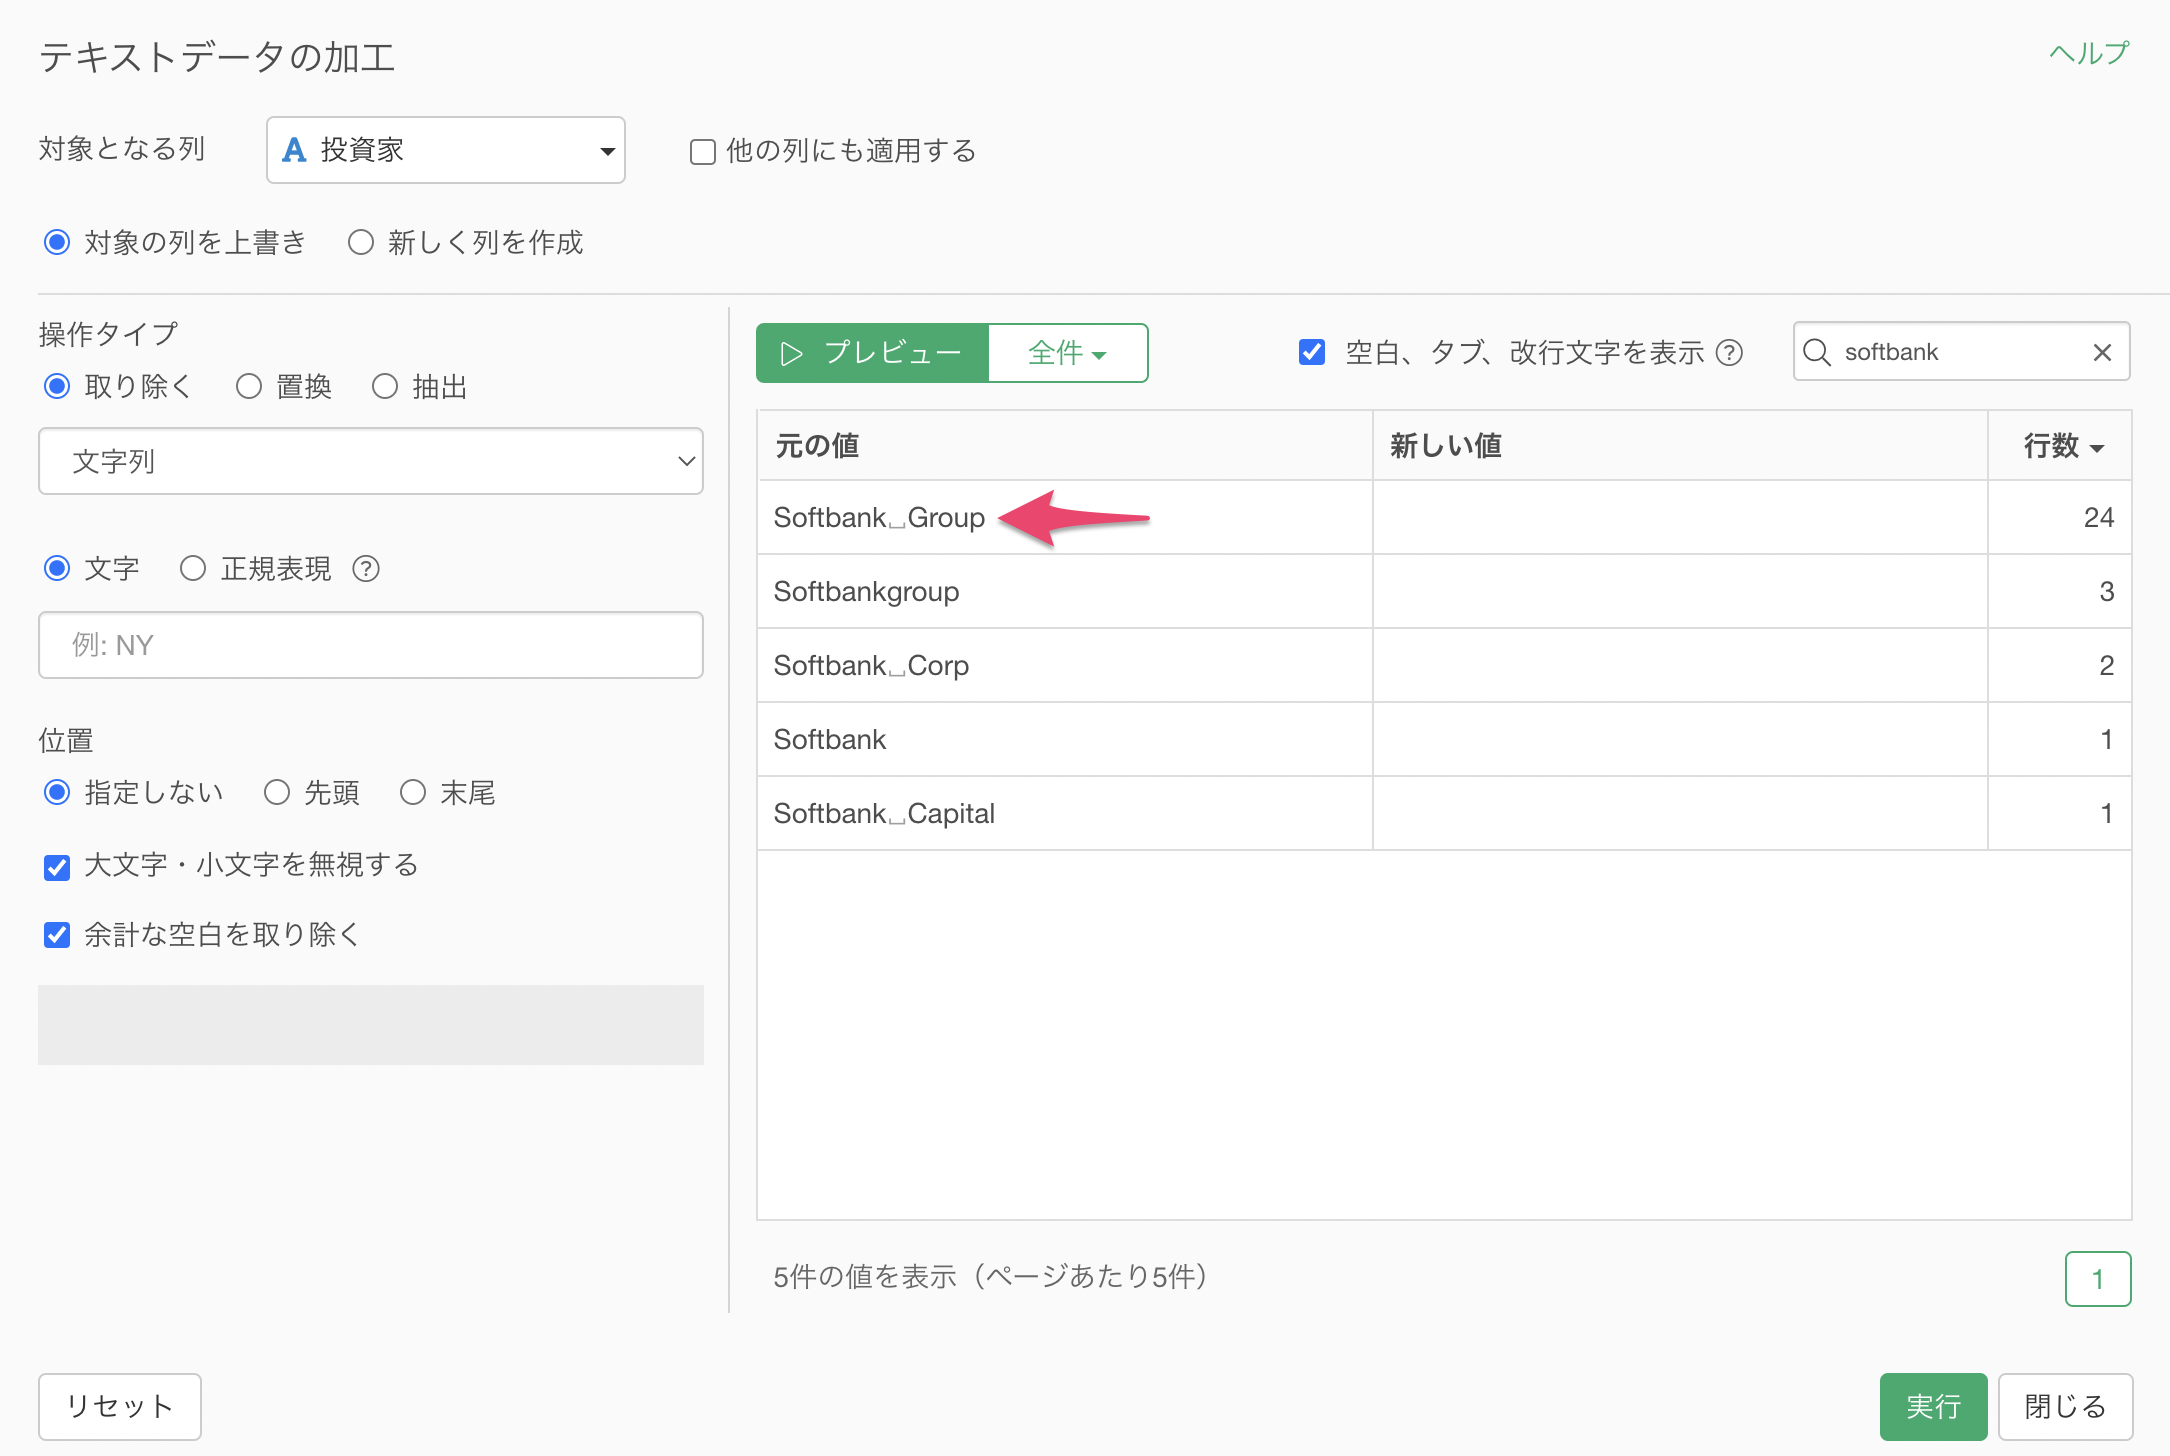Image resolution: width=2170 pixels, height=1456 pixels.
Task: Select 置換 operation type
Action: coord(248,386)
